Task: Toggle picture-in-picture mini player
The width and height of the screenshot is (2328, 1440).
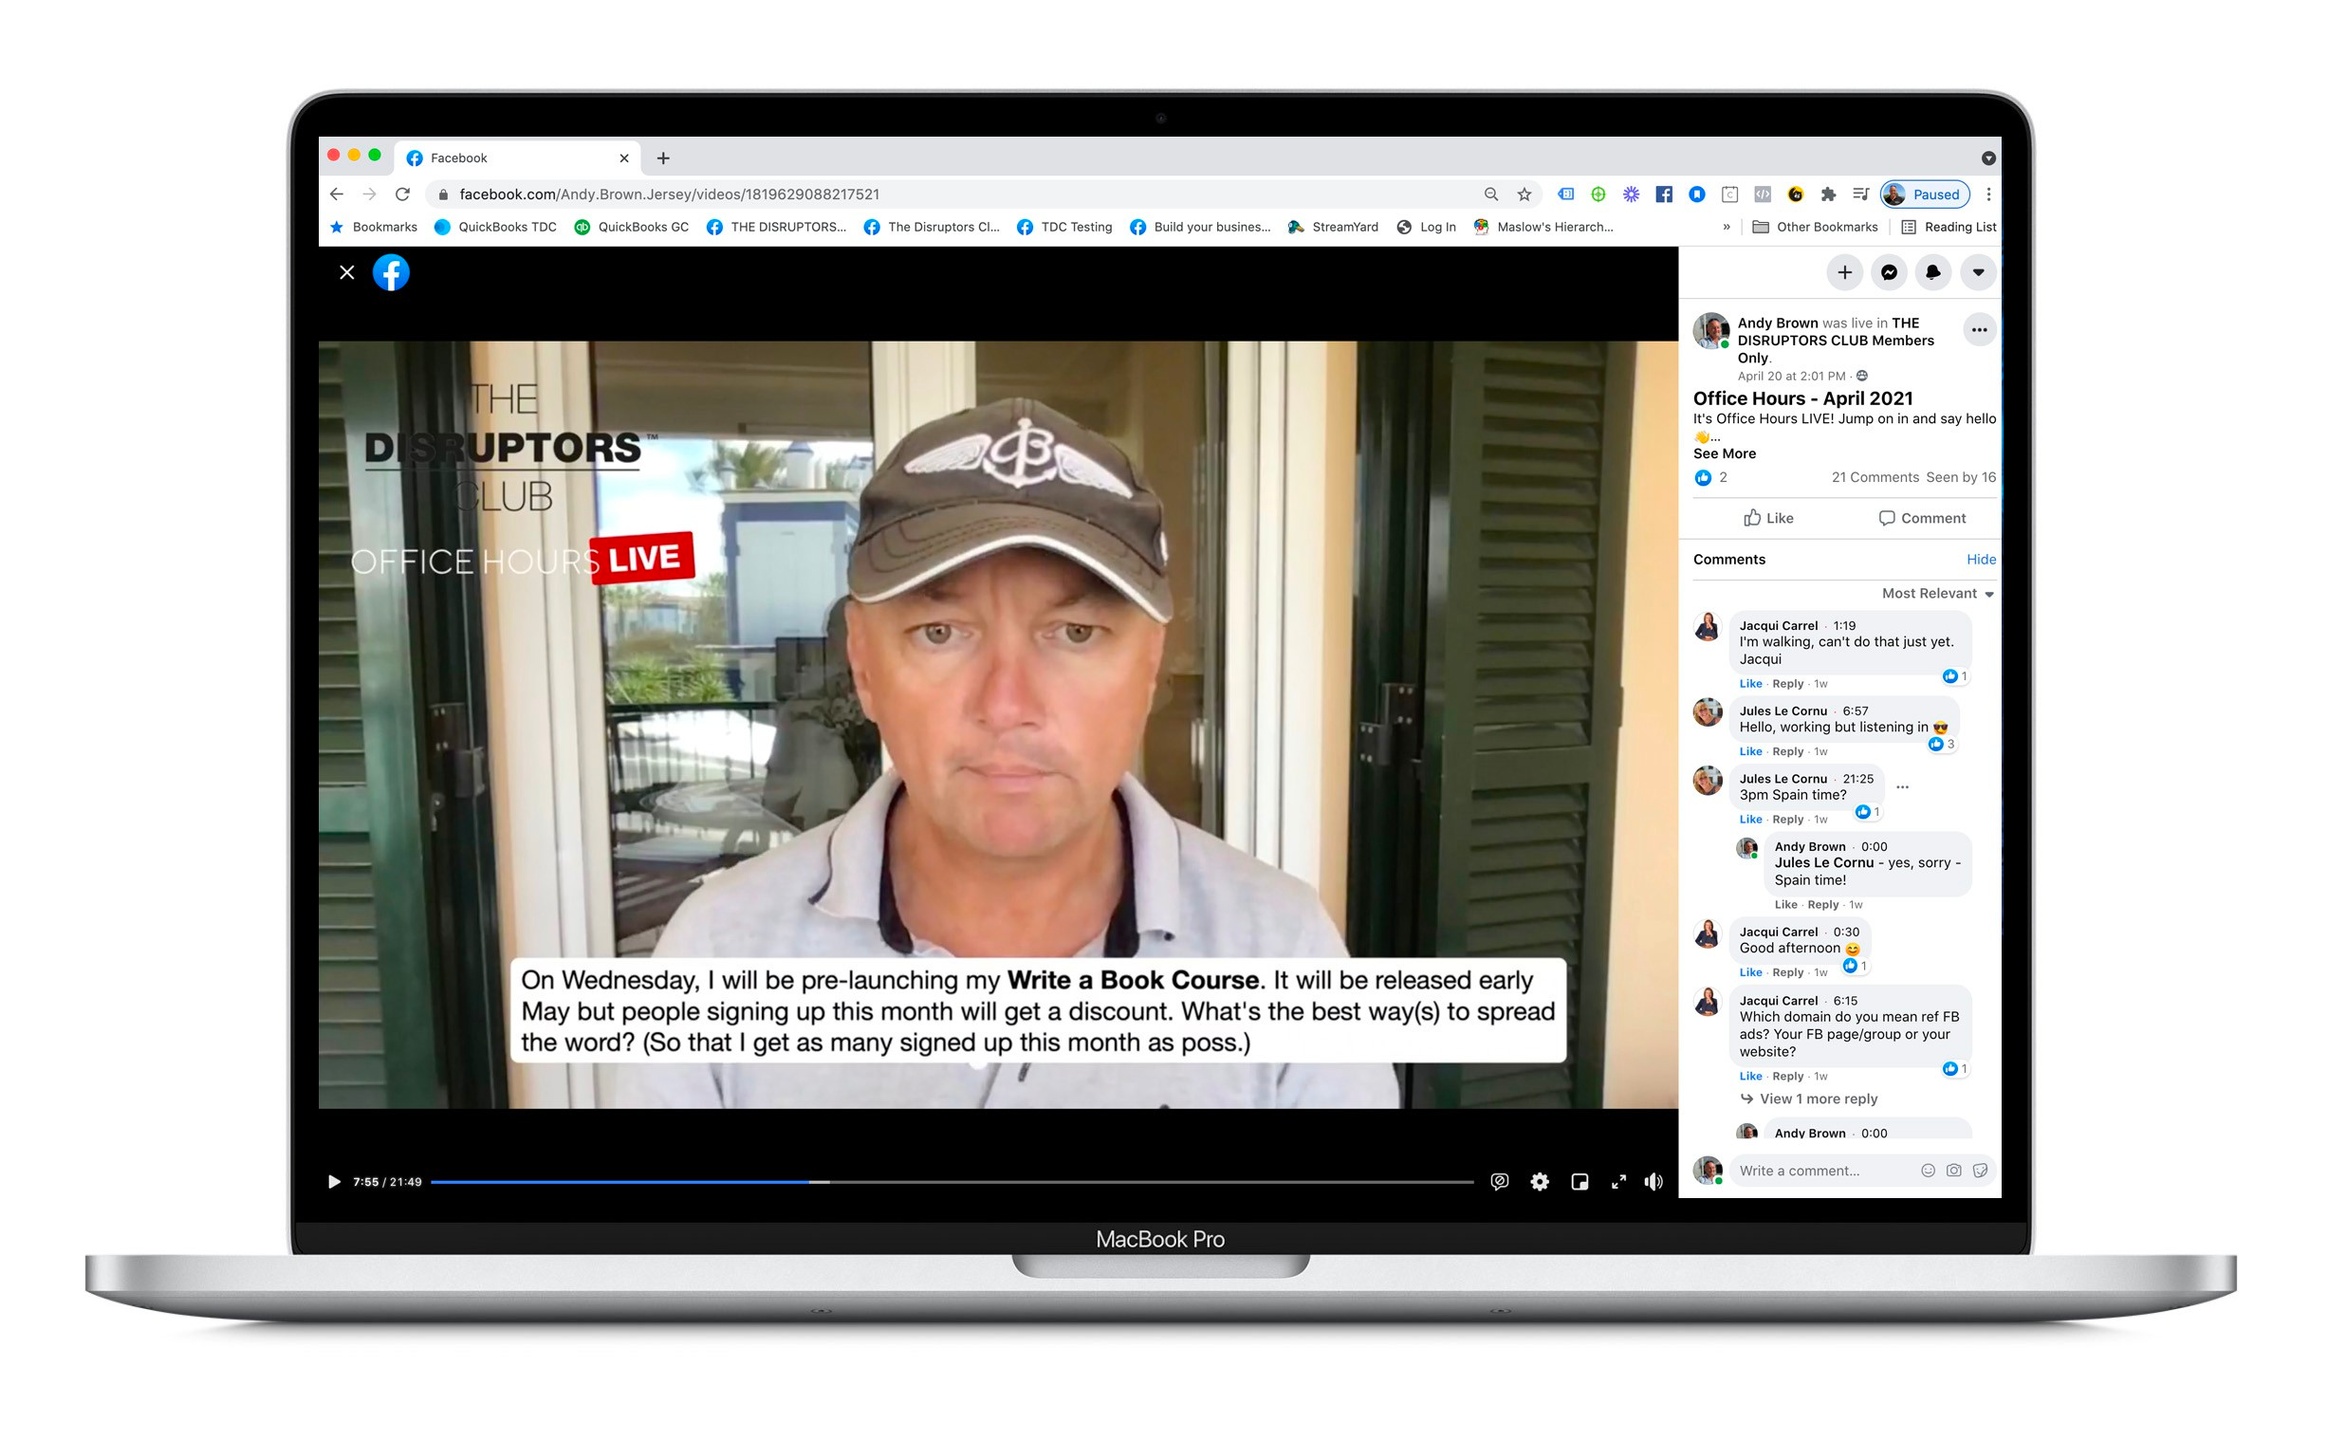Action: 1579,1181
